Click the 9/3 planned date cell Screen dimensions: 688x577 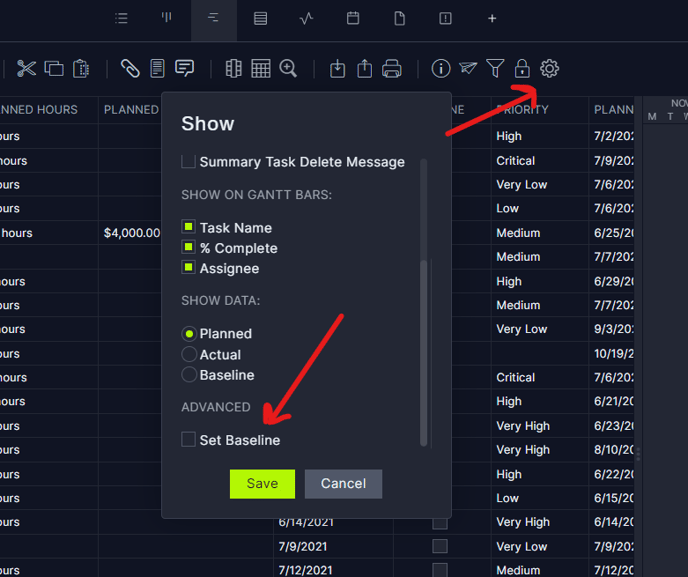[x=613, y=329]
